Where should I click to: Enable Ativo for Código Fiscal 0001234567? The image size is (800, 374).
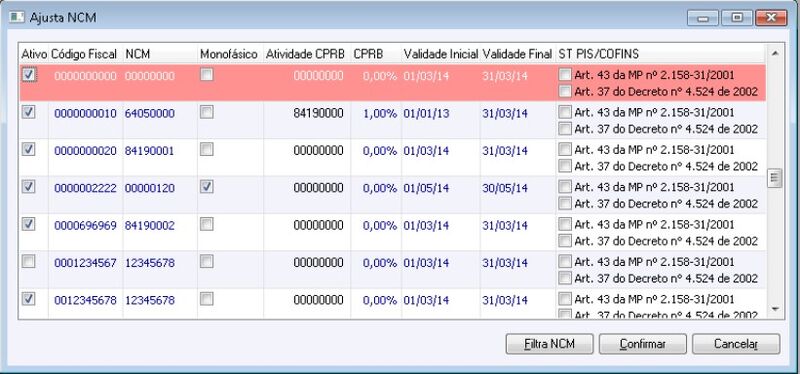pos(29,262)
